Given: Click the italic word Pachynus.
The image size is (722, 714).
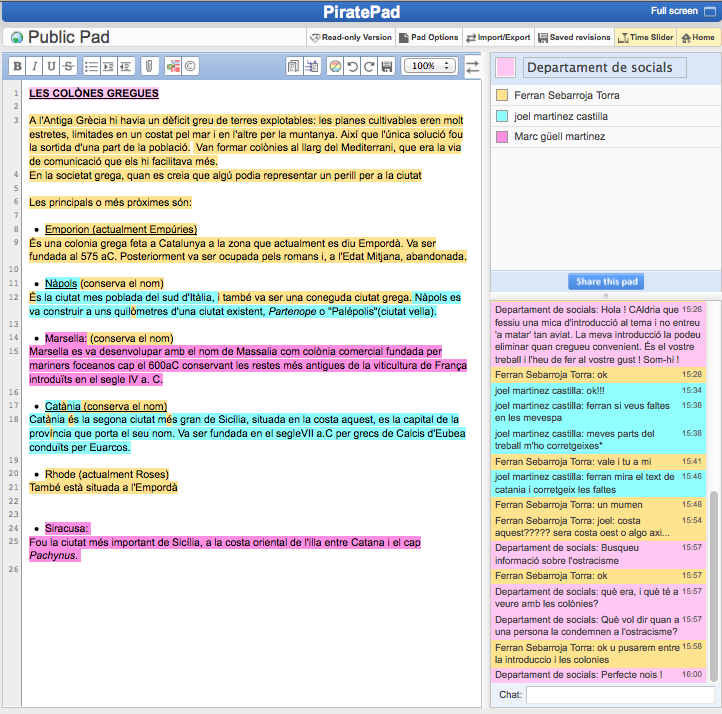Looking at the screenshot, I should [54, 556].
